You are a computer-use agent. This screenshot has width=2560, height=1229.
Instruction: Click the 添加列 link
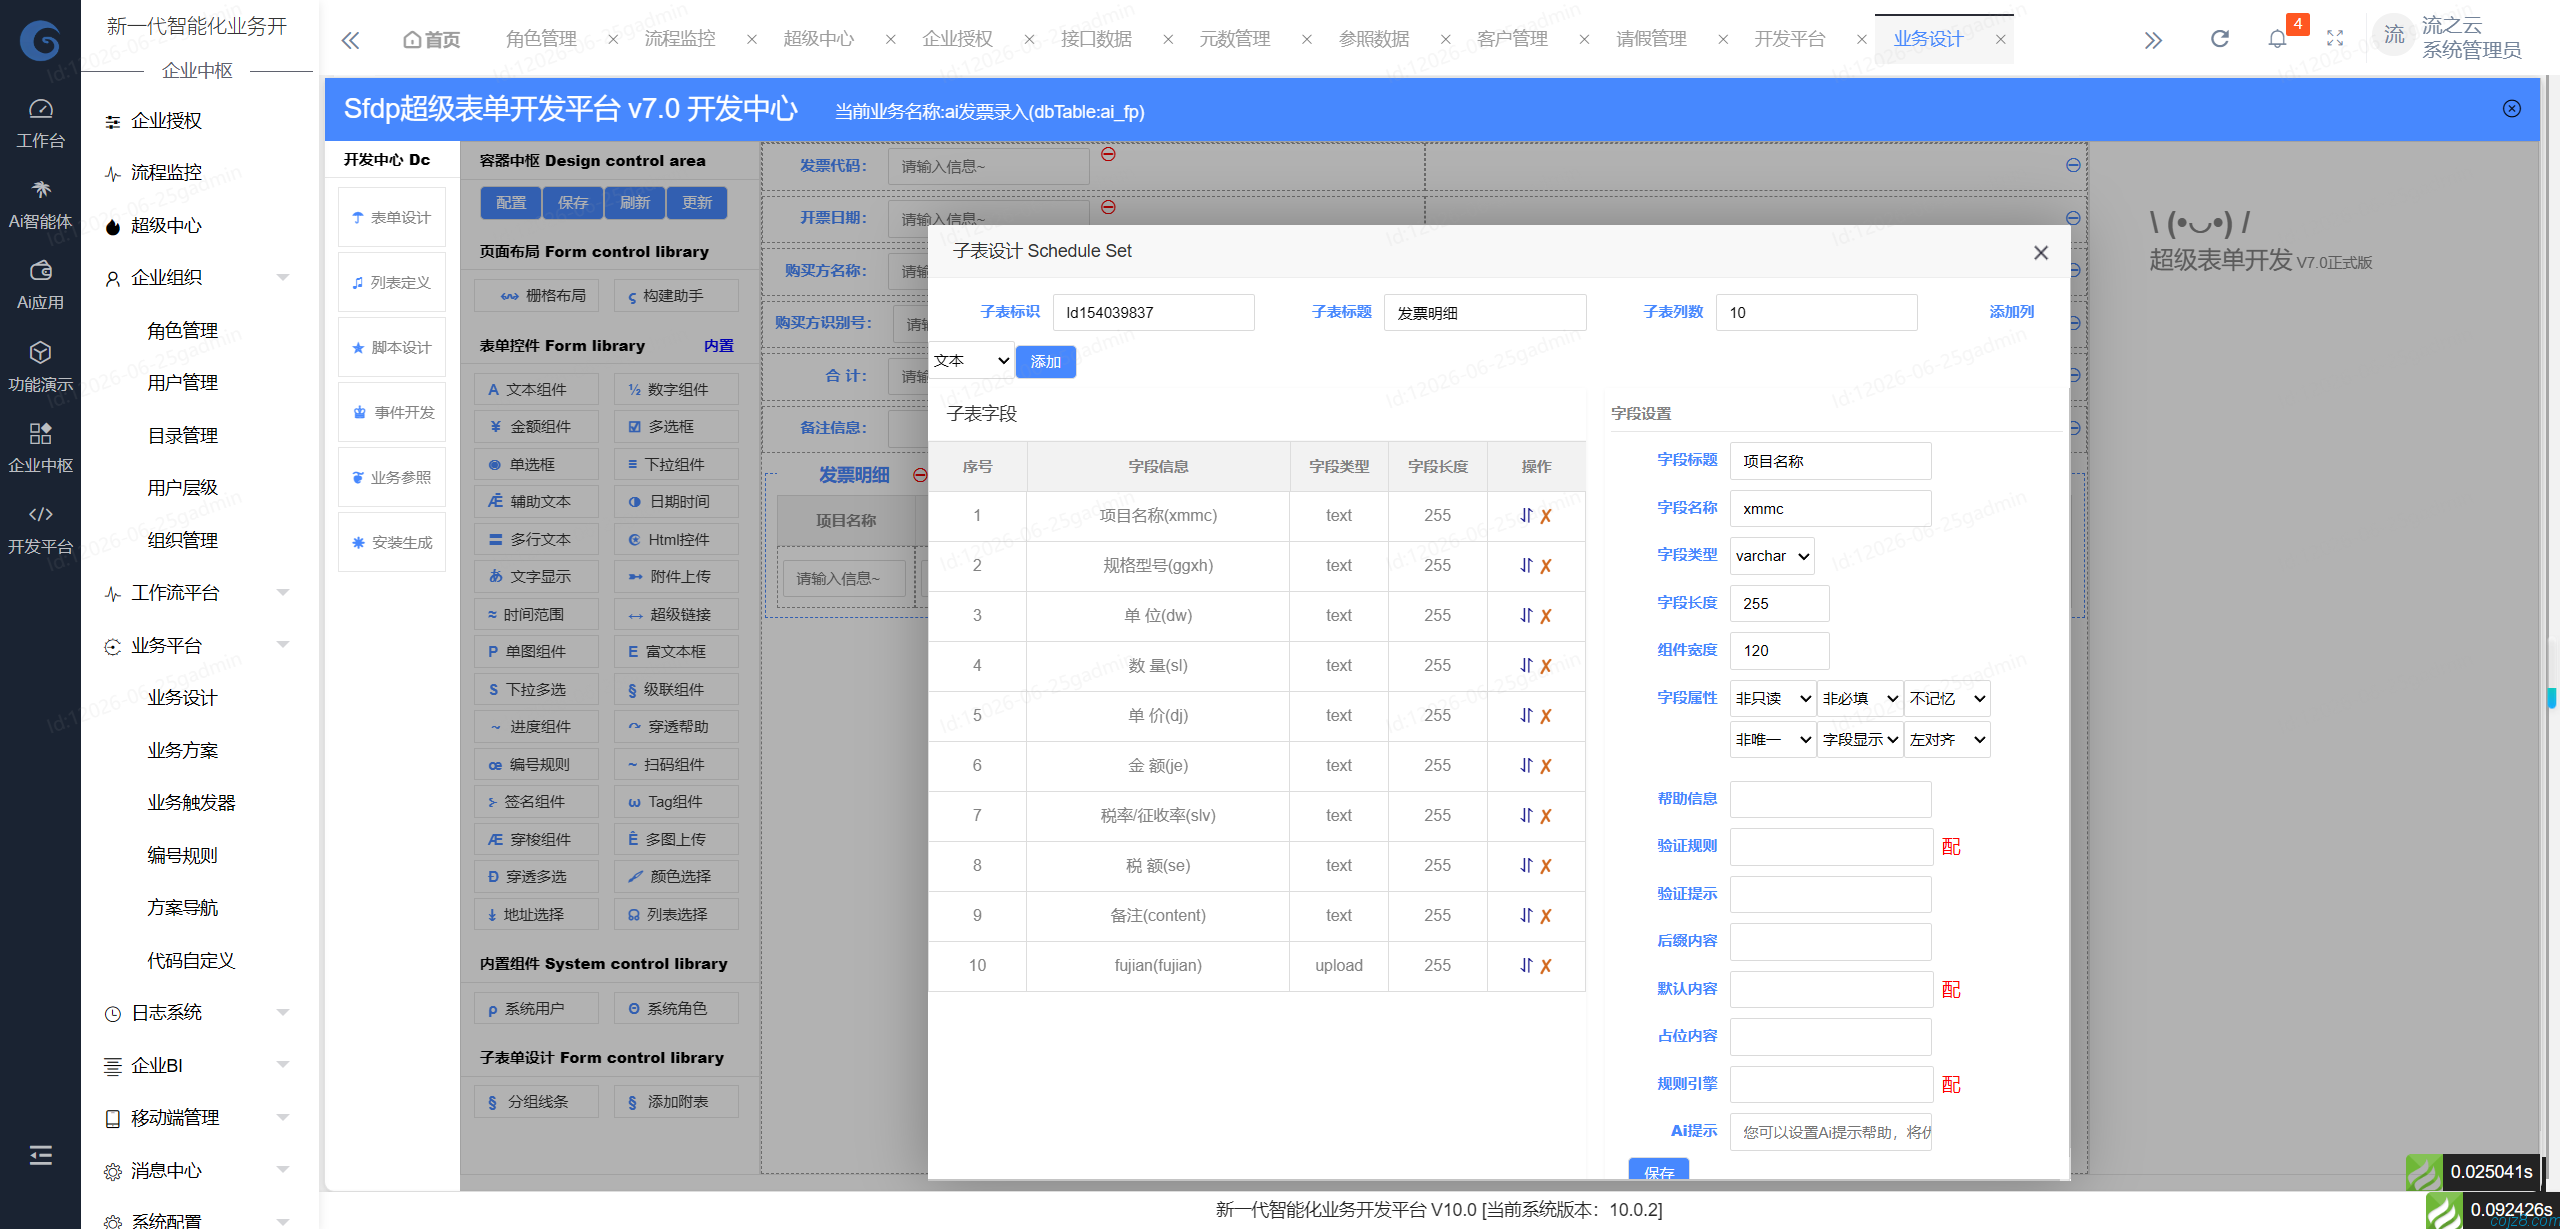click(2011, 312)
